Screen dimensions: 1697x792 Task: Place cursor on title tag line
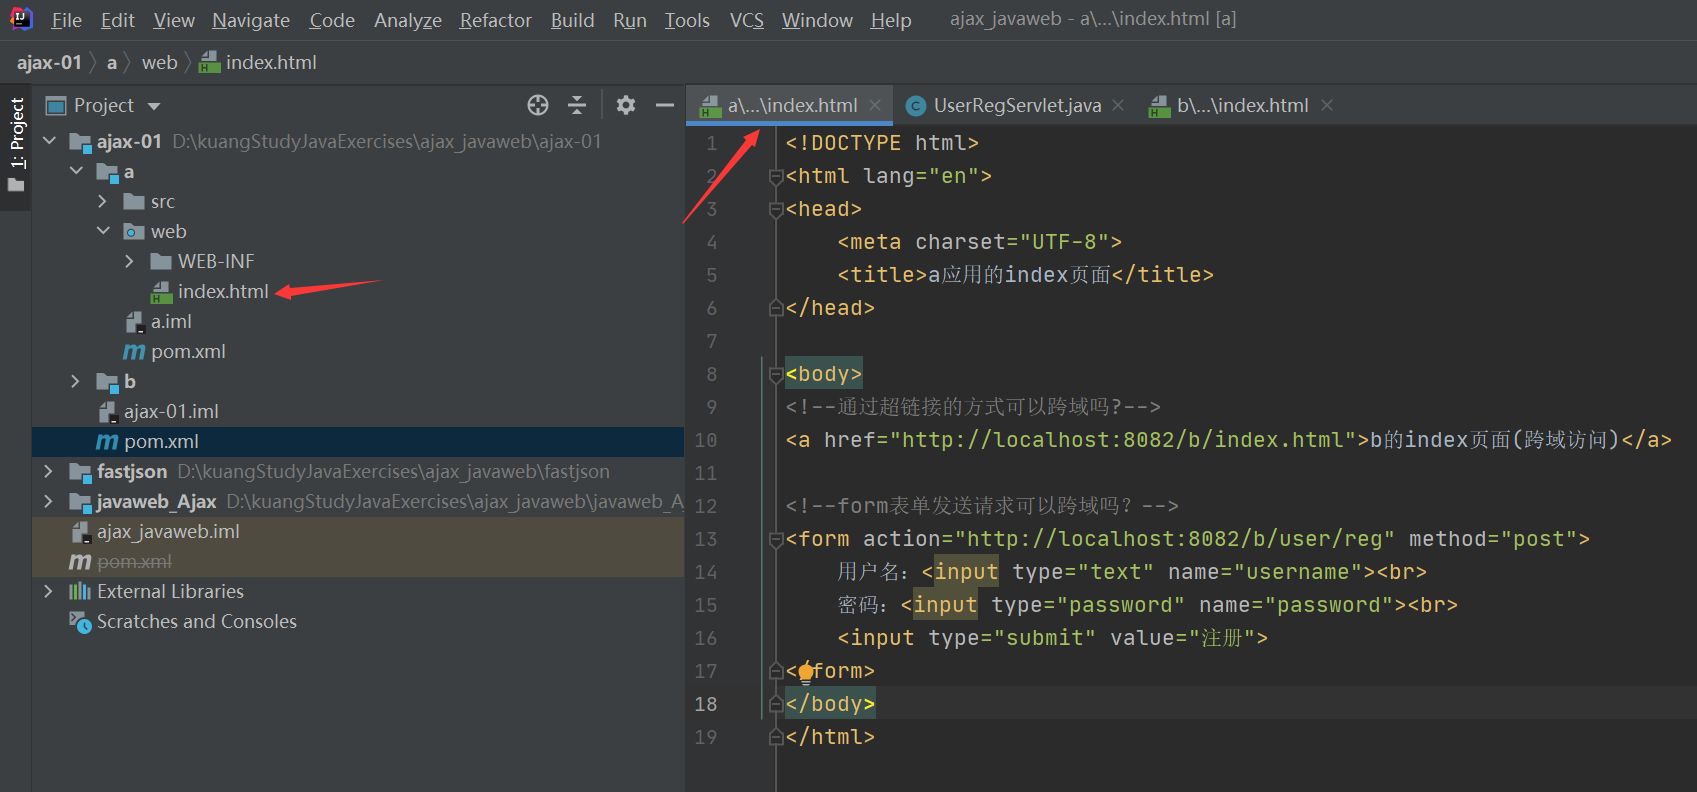click(1025, 275)
